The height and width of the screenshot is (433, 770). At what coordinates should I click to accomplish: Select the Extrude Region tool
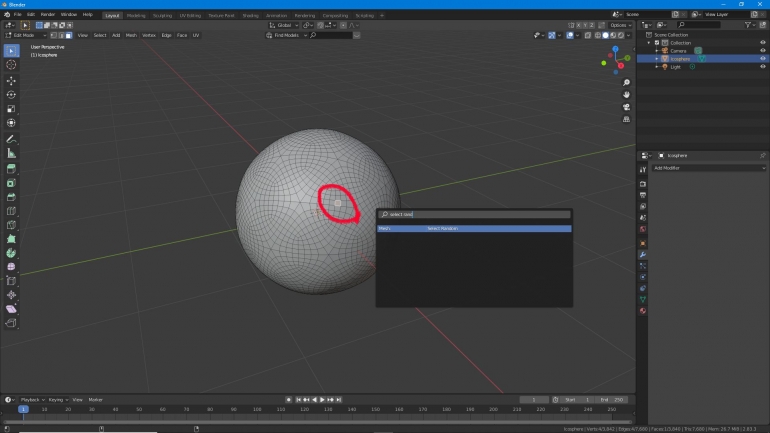(x=11, y=169)
